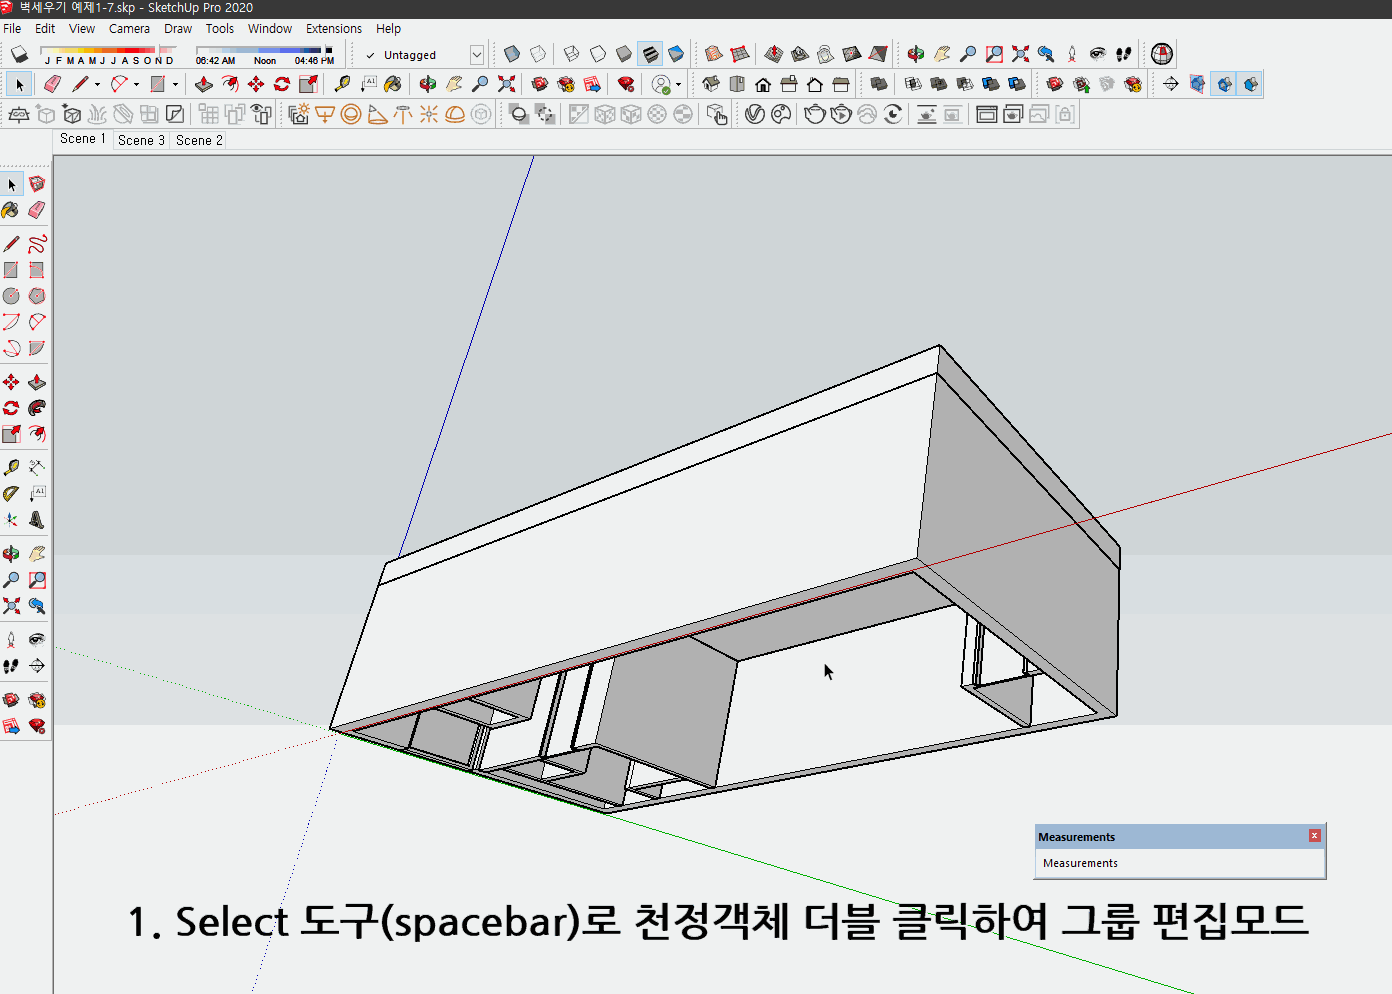The width and height of the screenshot is (1392, 994).
Task: Toggle X-Ray face style
Action: click(512, 54)
